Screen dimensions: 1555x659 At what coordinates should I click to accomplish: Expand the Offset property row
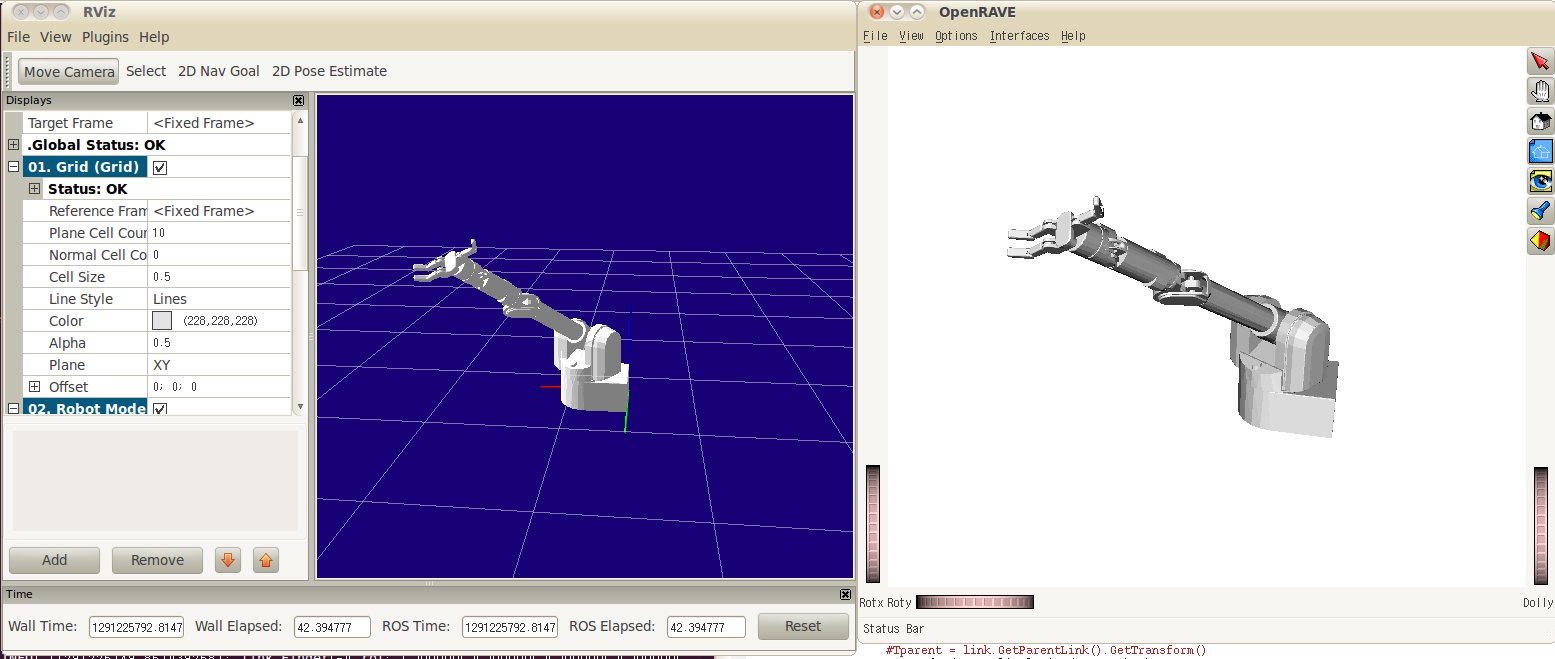click(35, 387)
